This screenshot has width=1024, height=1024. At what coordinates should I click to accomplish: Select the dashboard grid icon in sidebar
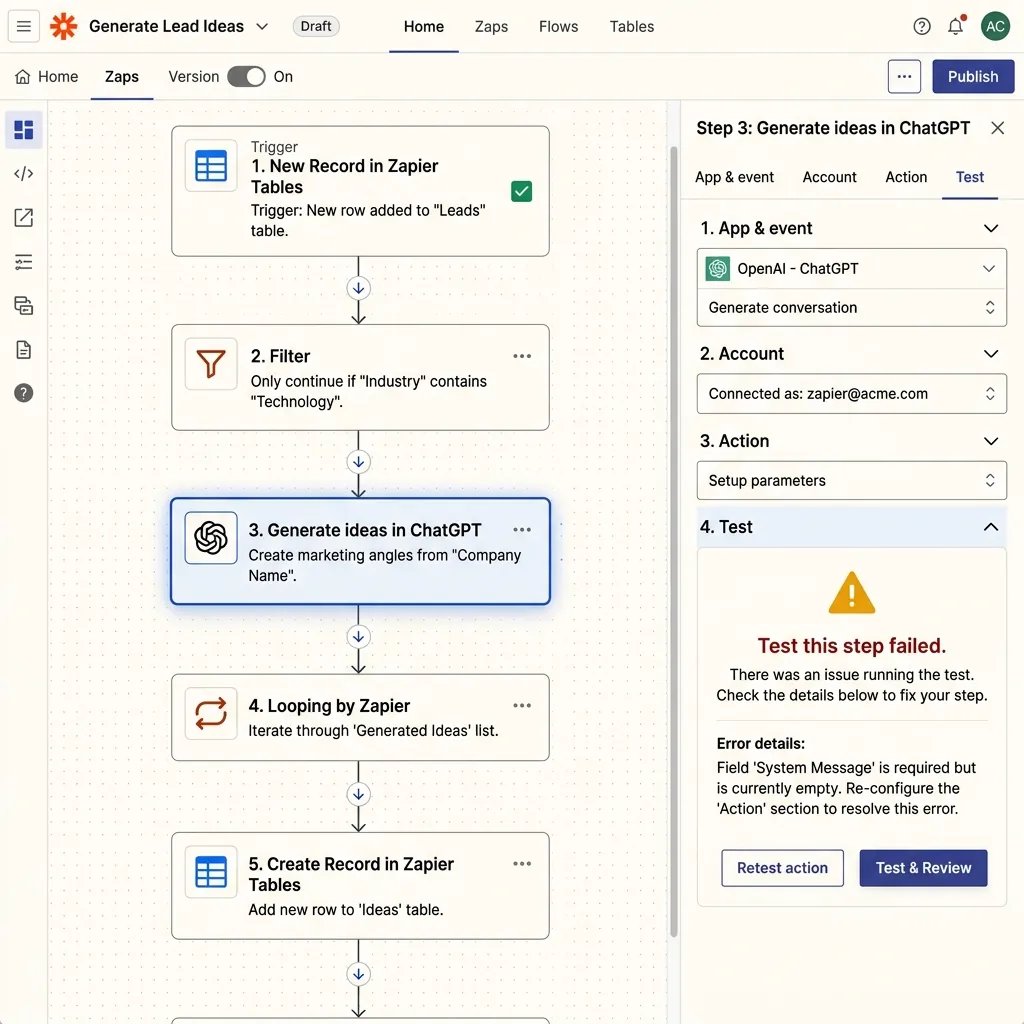pos(24,130)
